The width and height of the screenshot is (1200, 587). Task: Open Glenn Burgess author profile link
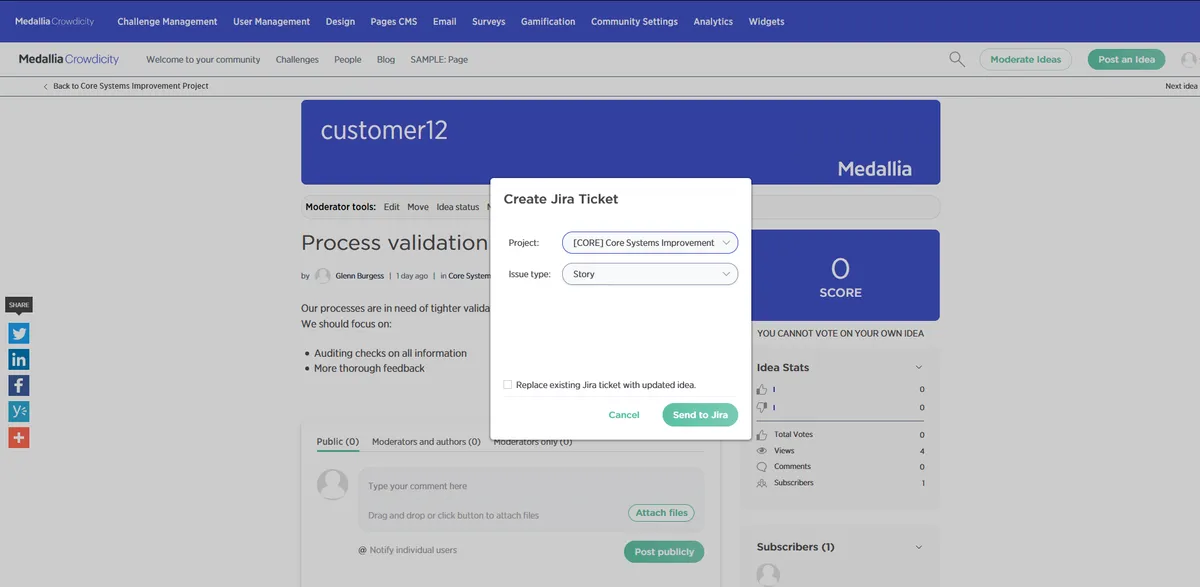tap(359, 276)
